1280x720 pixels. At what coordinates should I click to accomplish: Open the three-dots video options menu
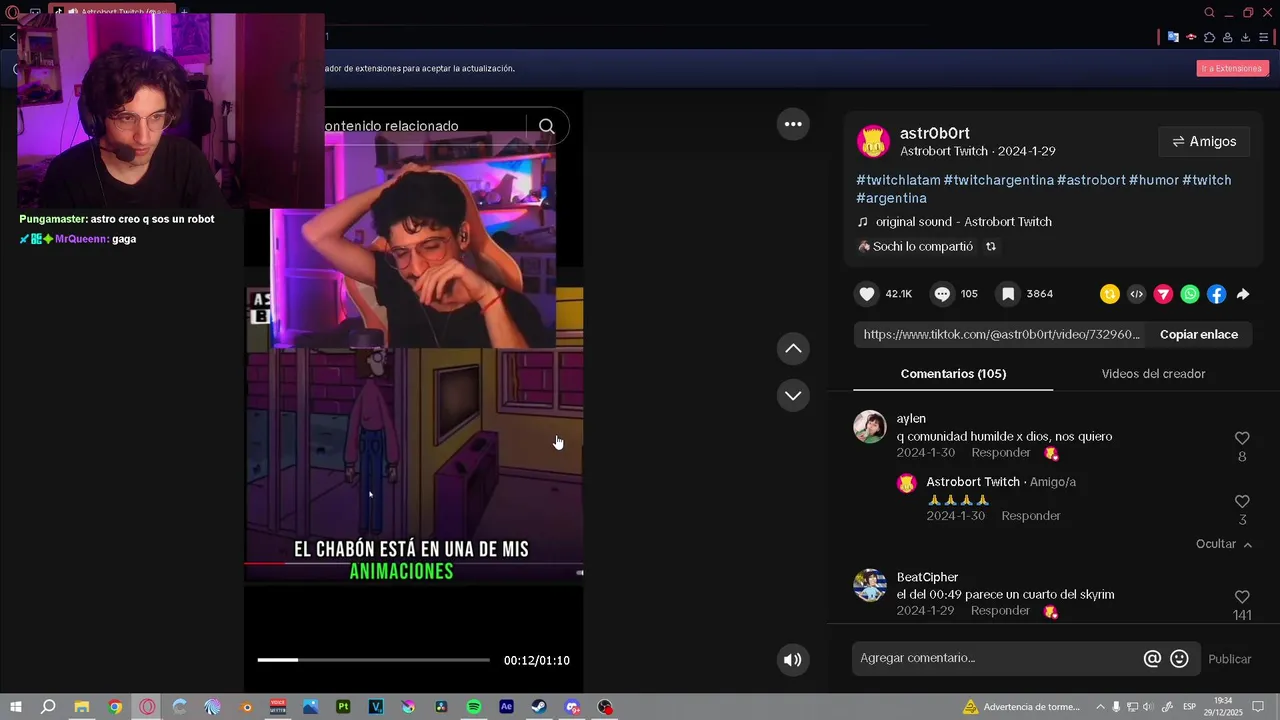pos(793,124)
